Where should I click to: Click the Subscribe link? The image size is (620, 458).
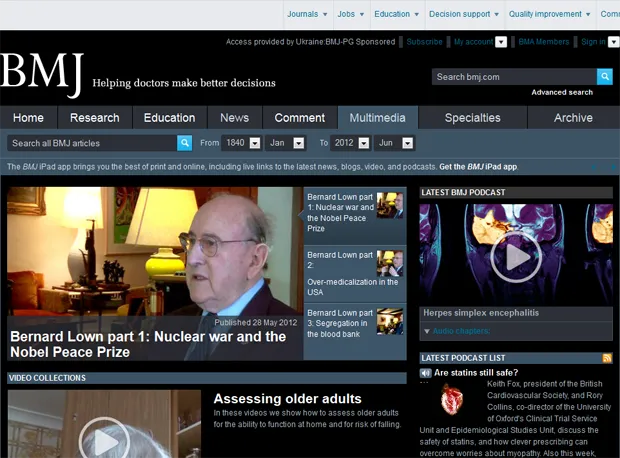pos(424,42)
